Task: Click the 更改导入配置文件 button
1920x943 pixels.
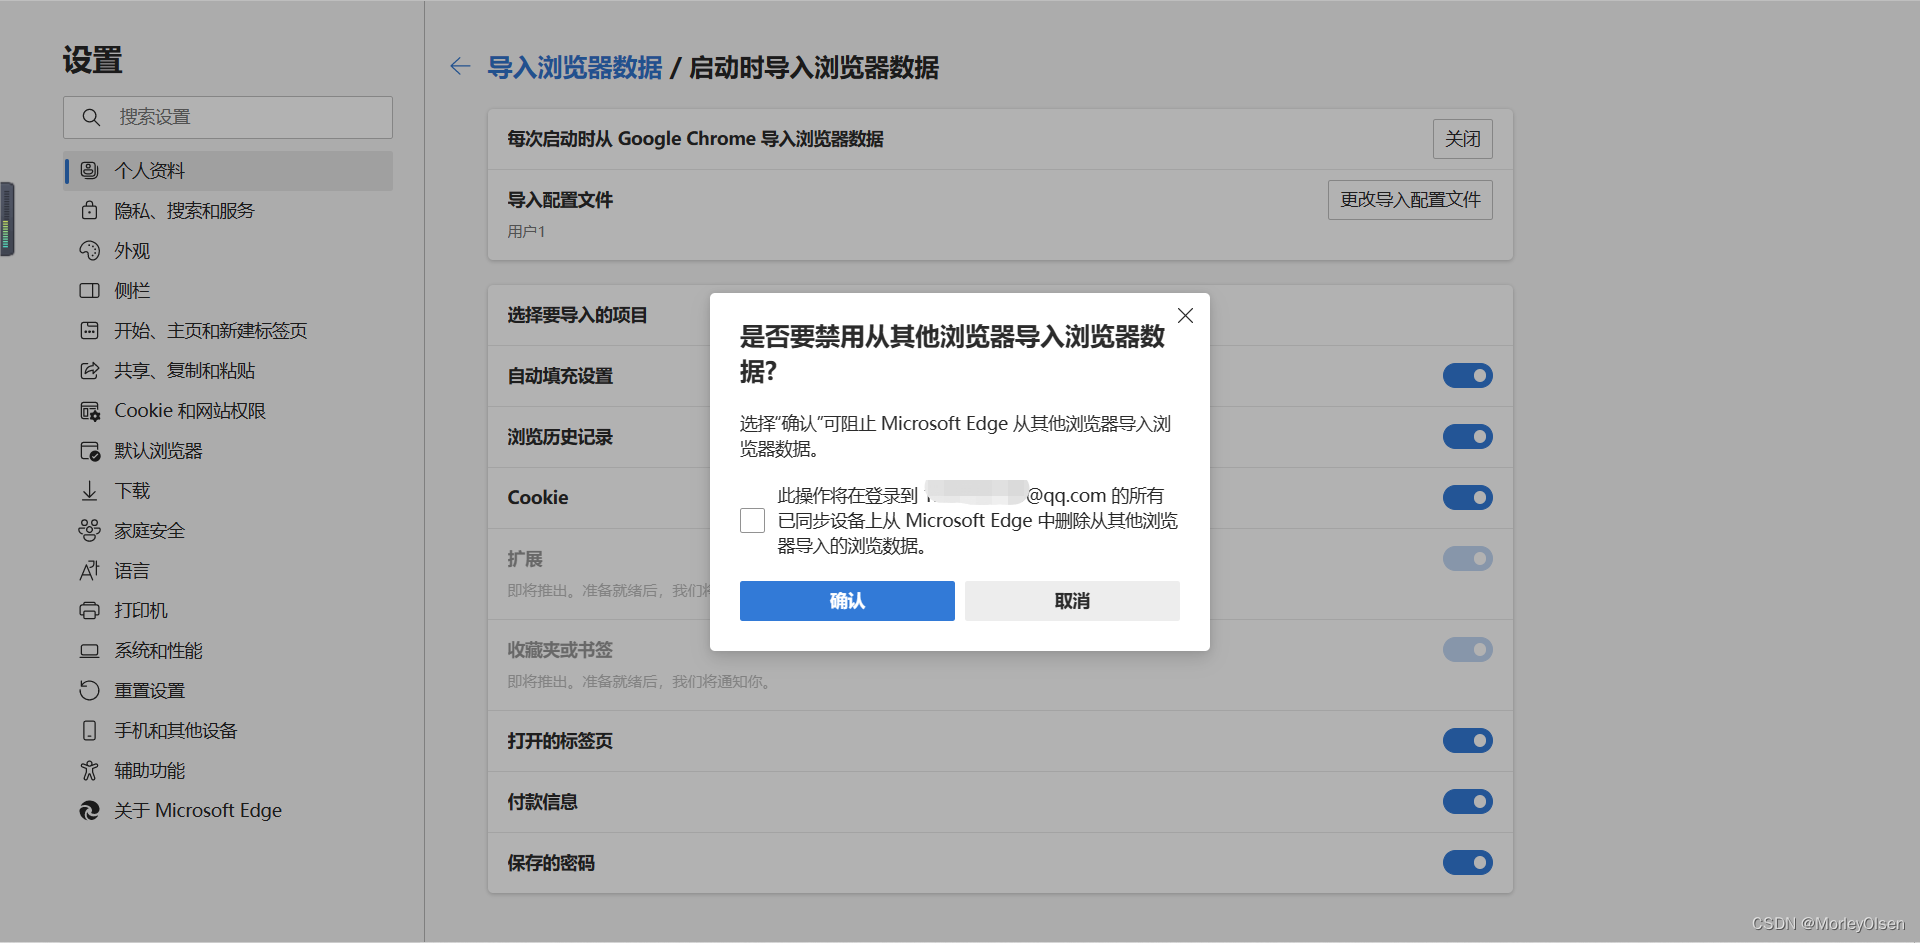Action: [x=1410, y=200]
